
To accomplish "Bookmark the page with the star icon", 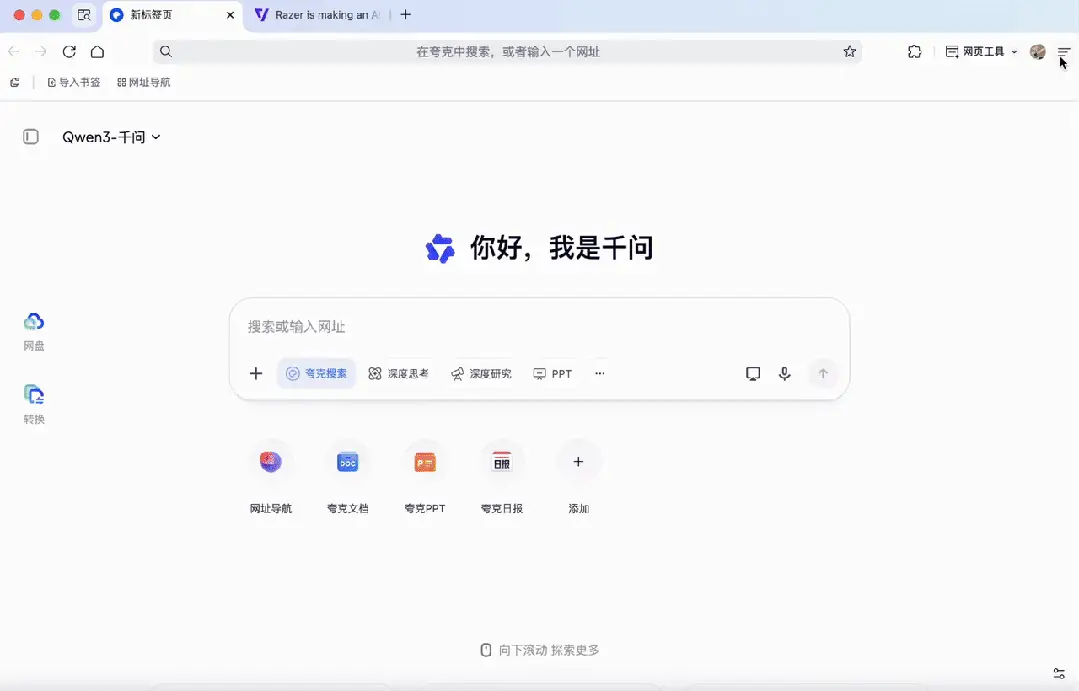I will tap(849, 51).
